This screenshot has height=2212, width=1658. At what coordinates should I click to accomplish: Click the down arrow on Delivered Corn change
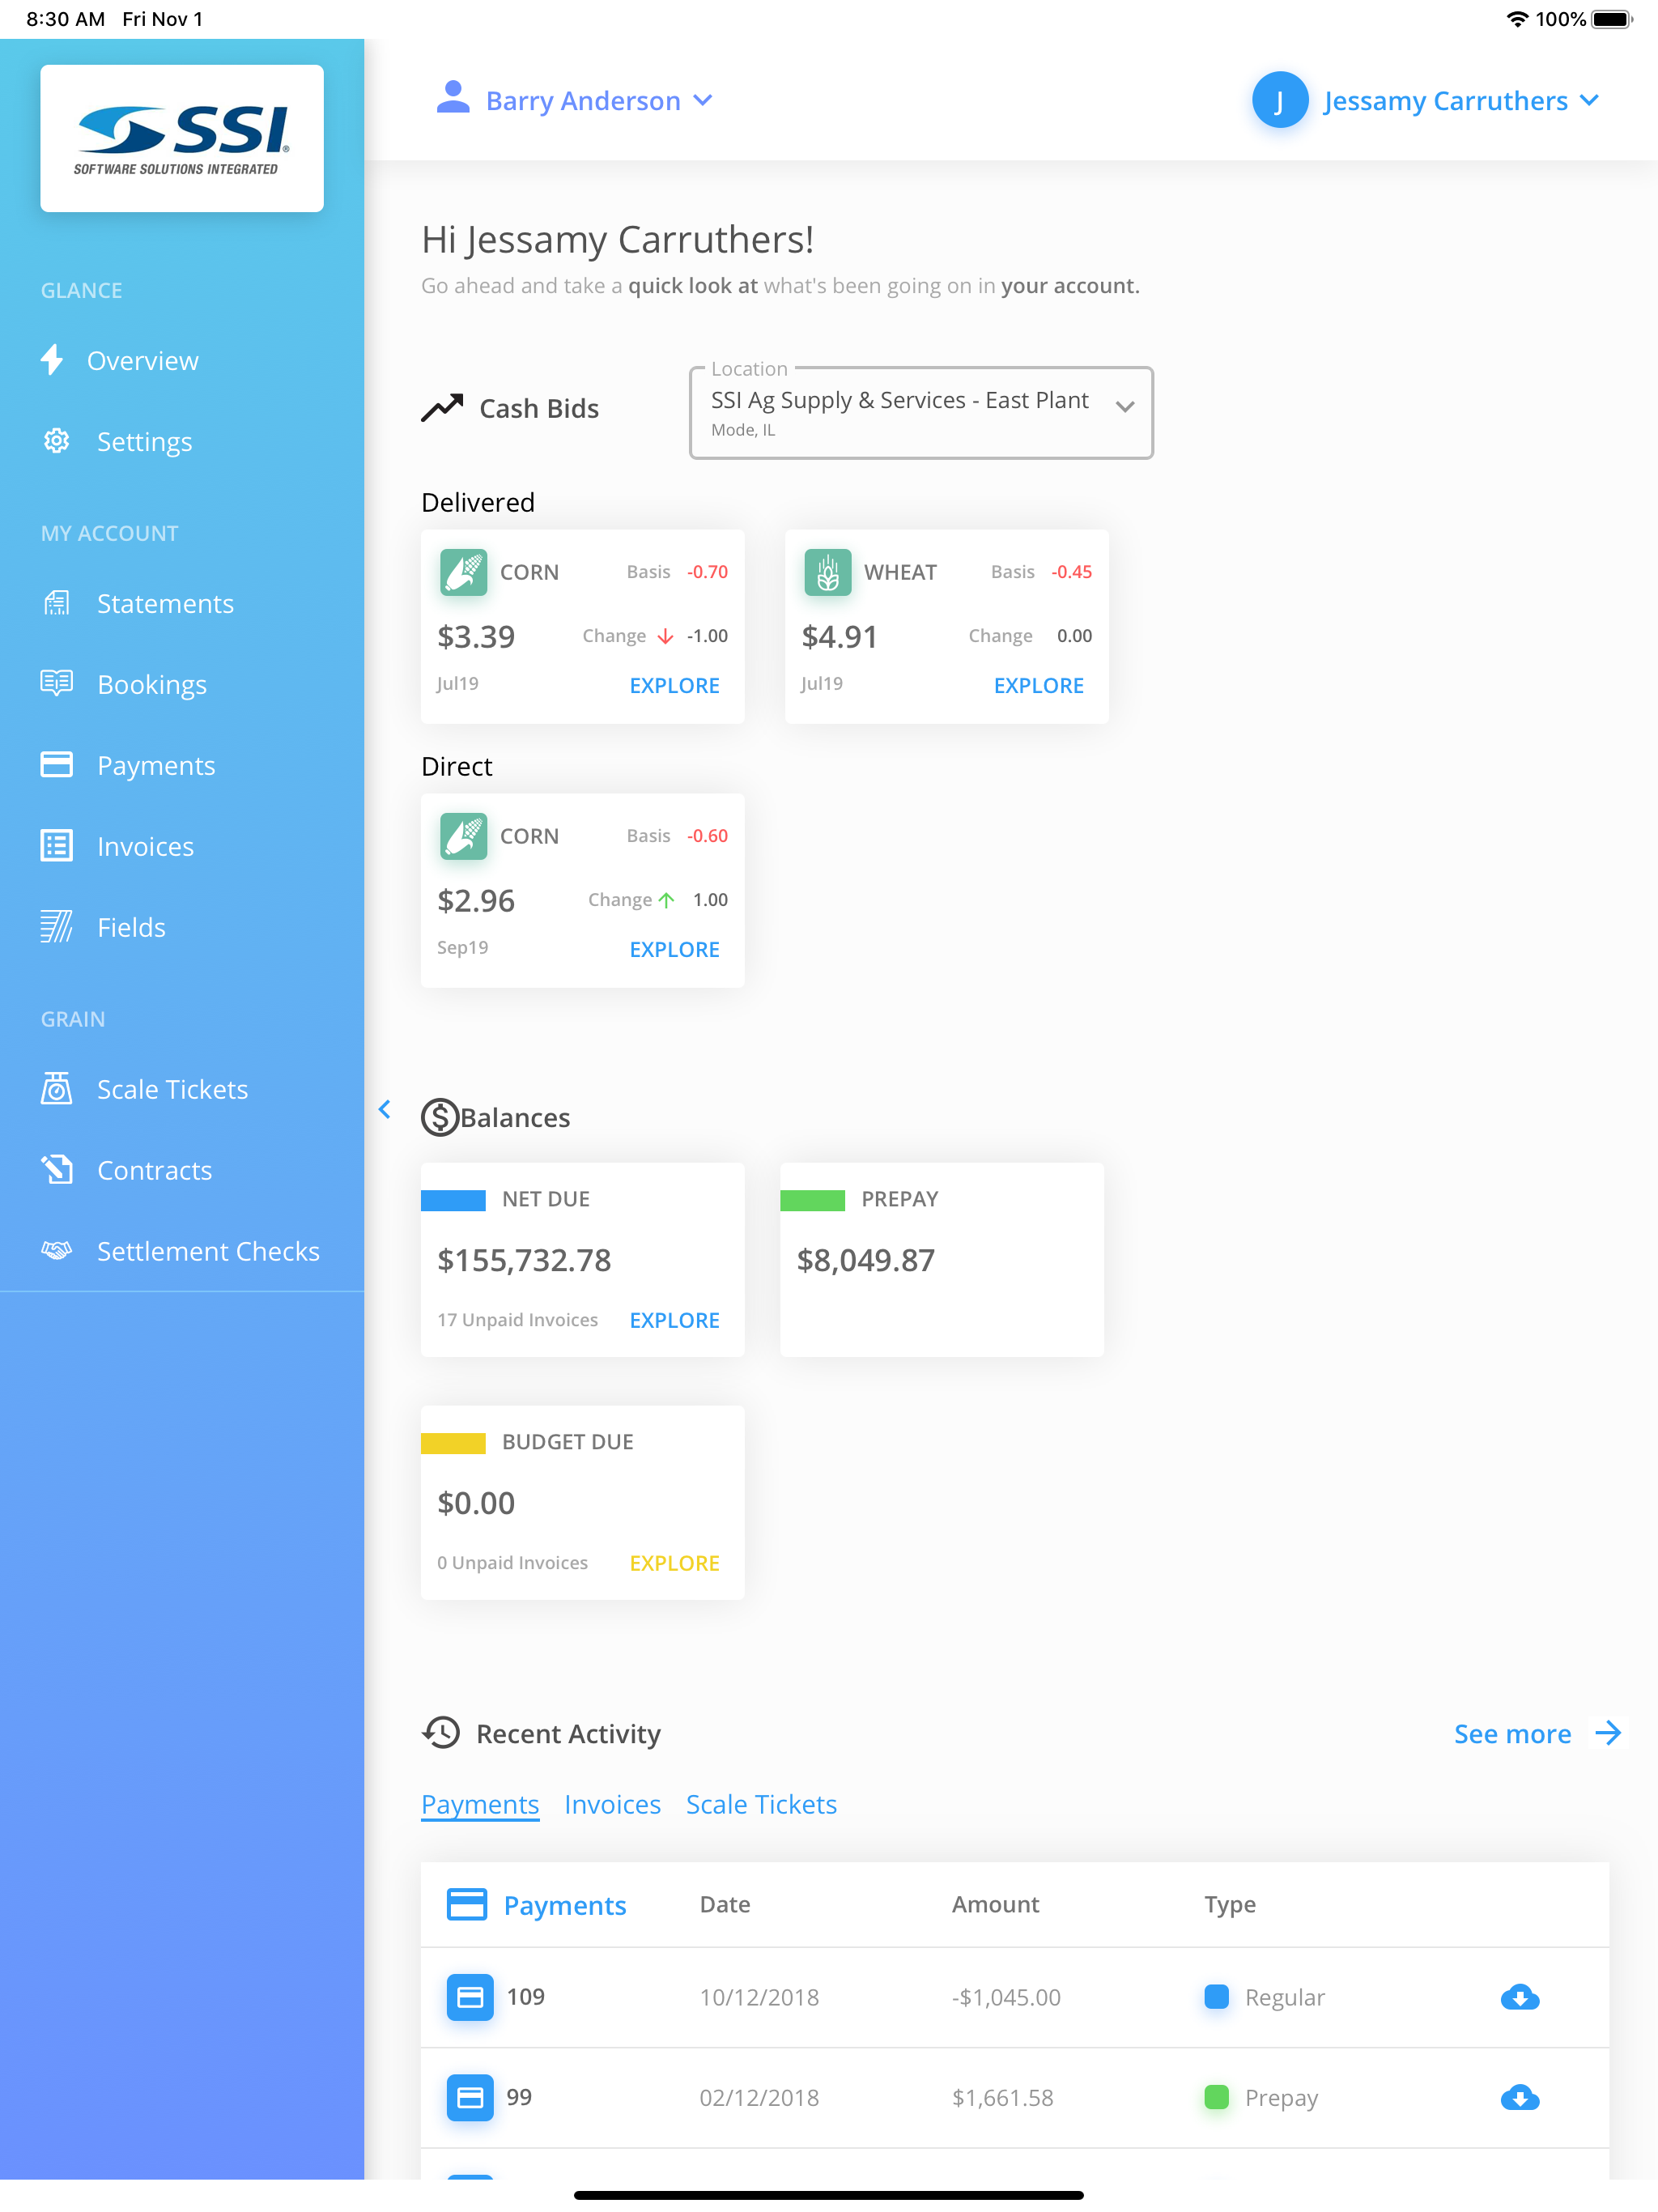pyautogui.click(x=666, y=636)
